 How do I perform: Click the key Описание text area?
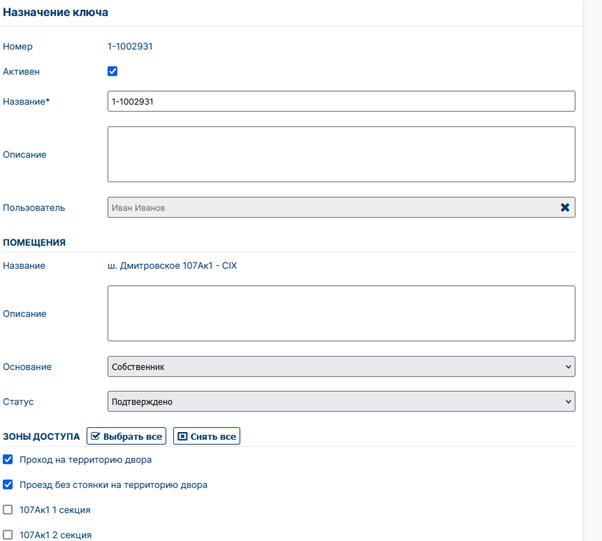click(341, 154)
